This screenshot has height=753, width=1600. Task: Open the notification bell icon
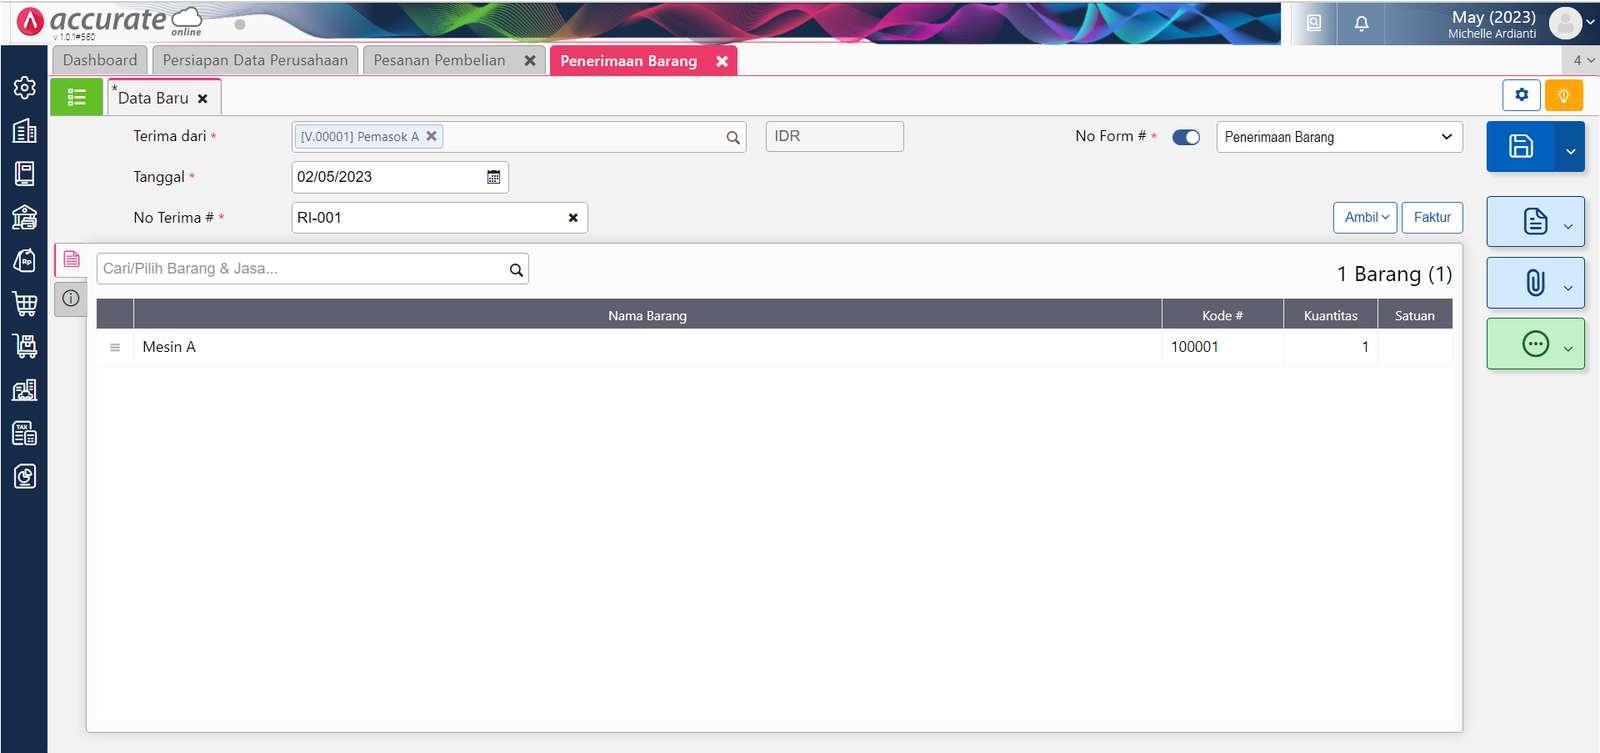click(1361, 23)
